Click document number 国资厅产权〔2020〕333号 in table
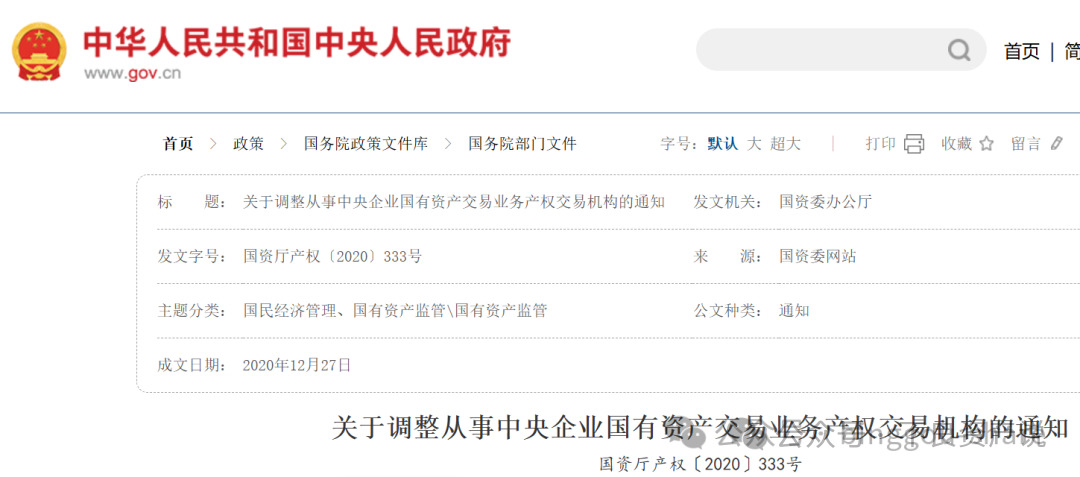This screenshot has width=1080, height=477. [332, 257]
